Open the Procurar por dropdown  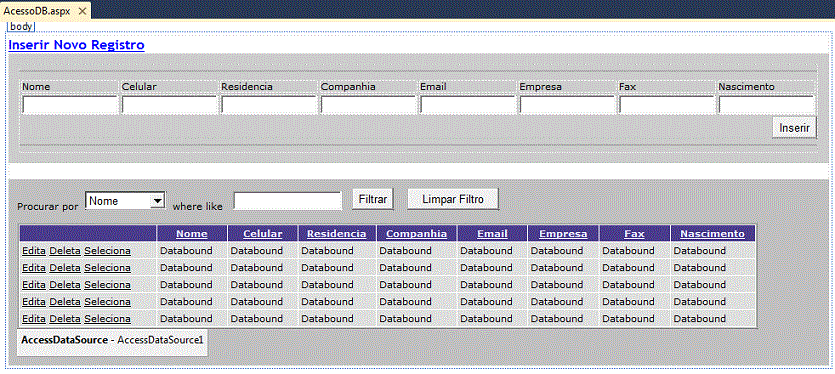(x=125, y=201)
